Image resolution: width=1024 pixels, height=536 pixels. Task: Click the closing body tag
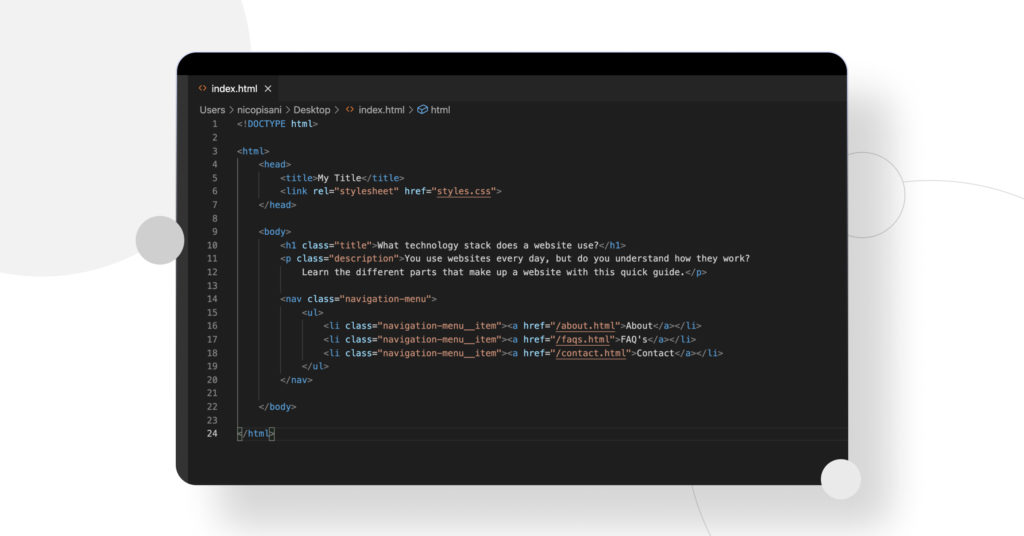[x=278, y=407]
